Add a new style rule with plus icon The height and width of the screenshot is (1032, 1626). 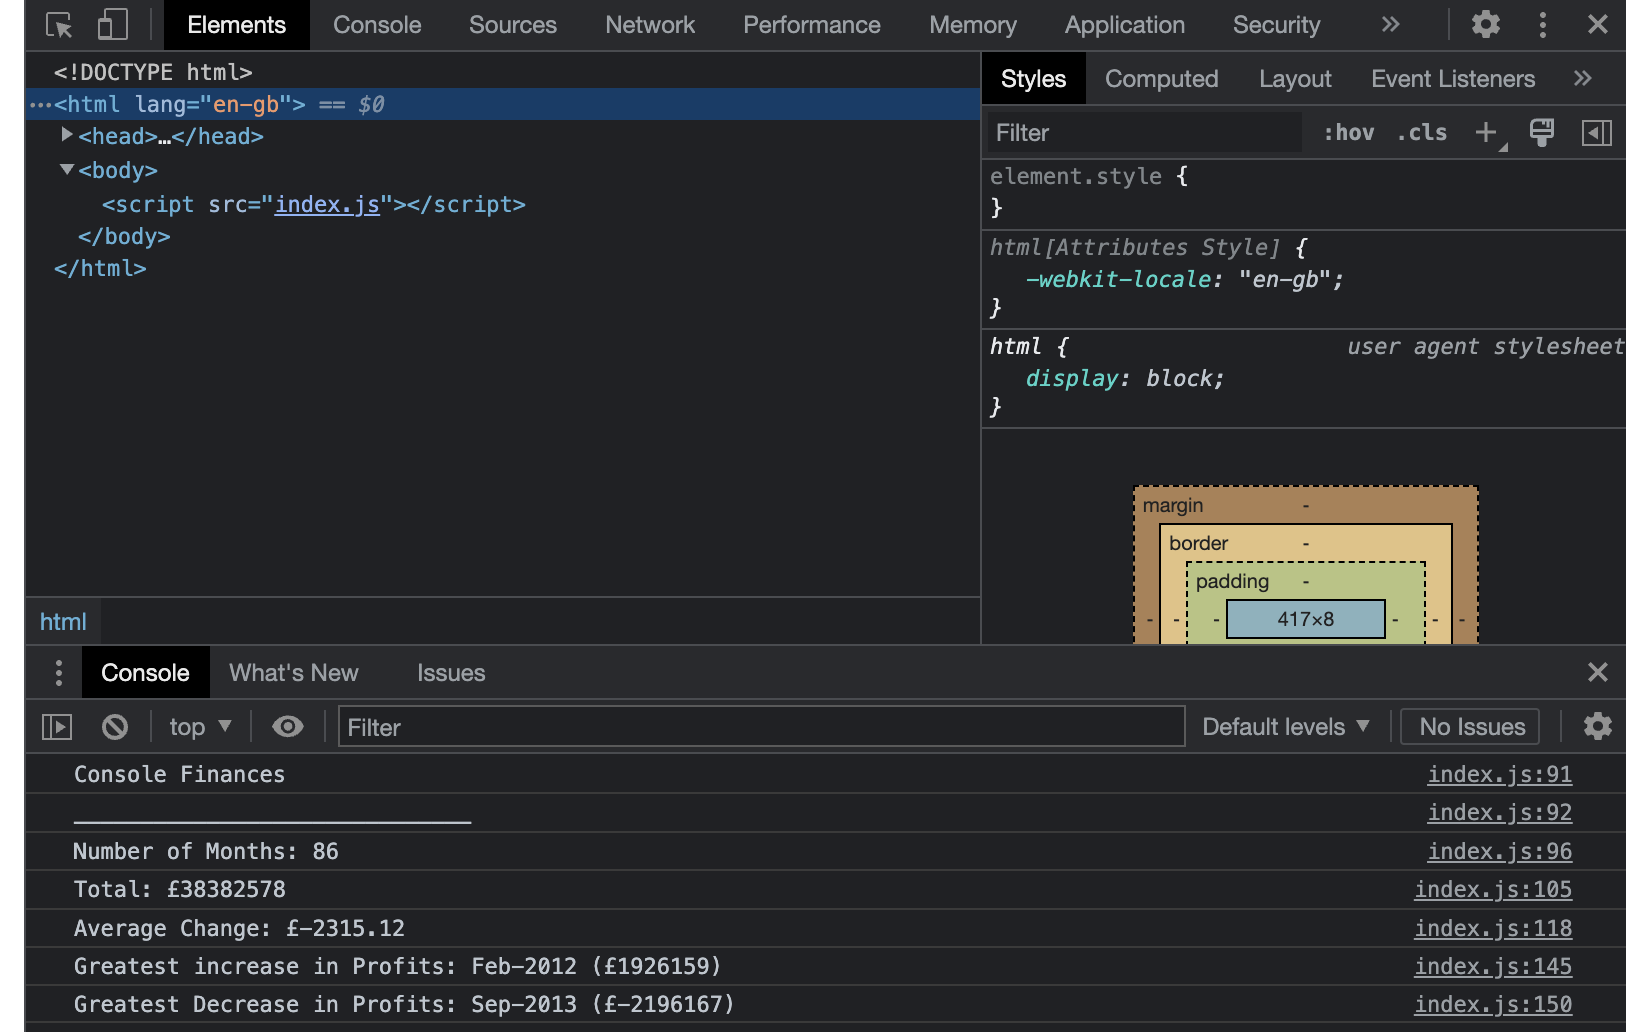(x=1486, y=132)
